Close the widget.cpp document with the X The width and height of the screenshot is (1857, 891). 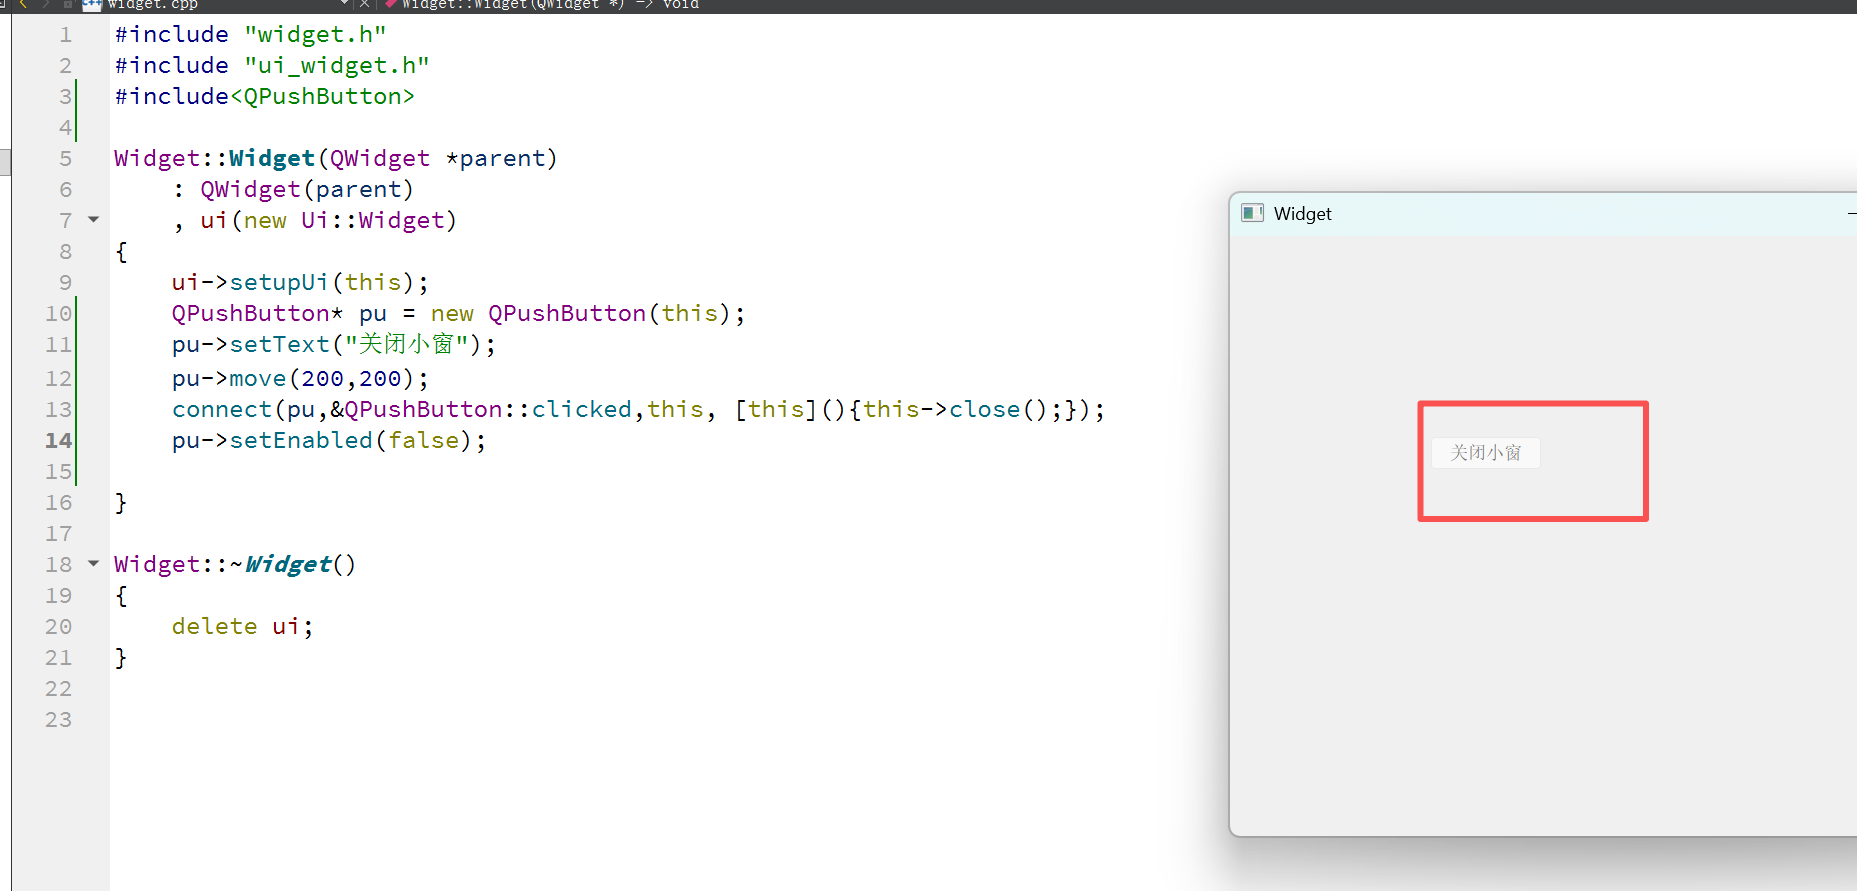[365, 4]
